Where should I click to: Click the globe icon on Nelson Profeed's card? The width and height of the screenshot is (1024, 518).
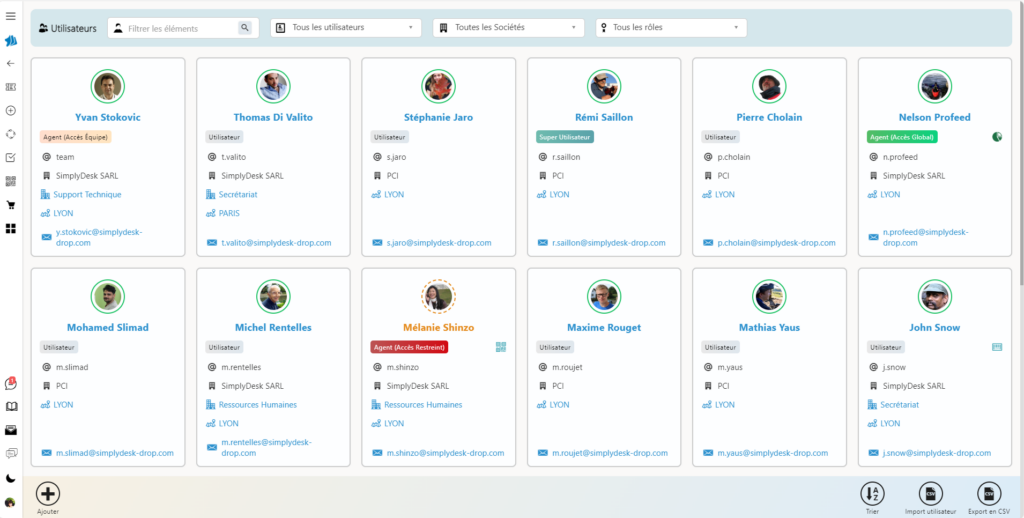(996, 137)
